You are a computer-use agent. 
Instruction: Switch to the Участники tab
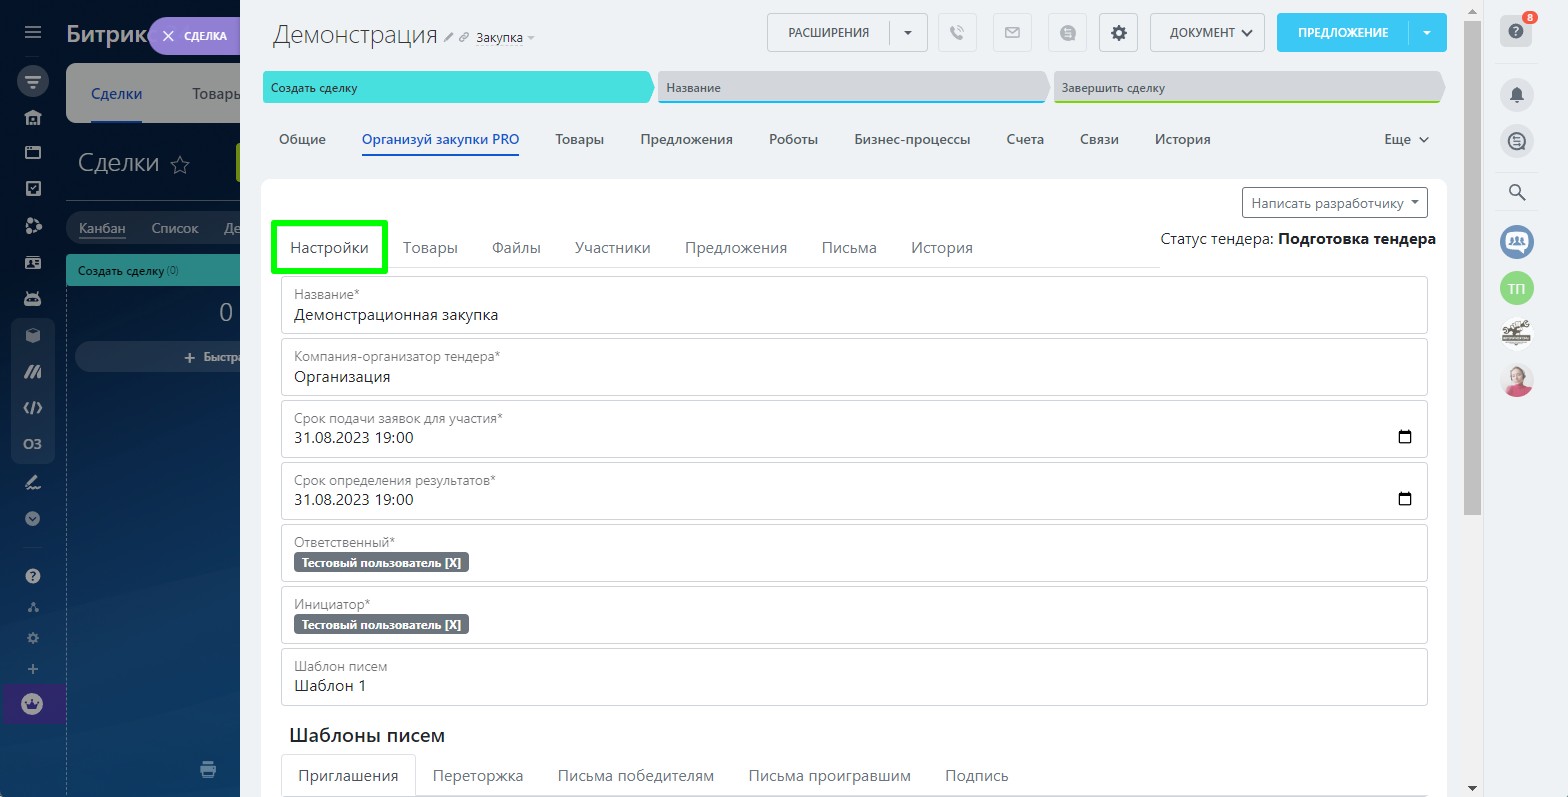[x=612, y=248]
